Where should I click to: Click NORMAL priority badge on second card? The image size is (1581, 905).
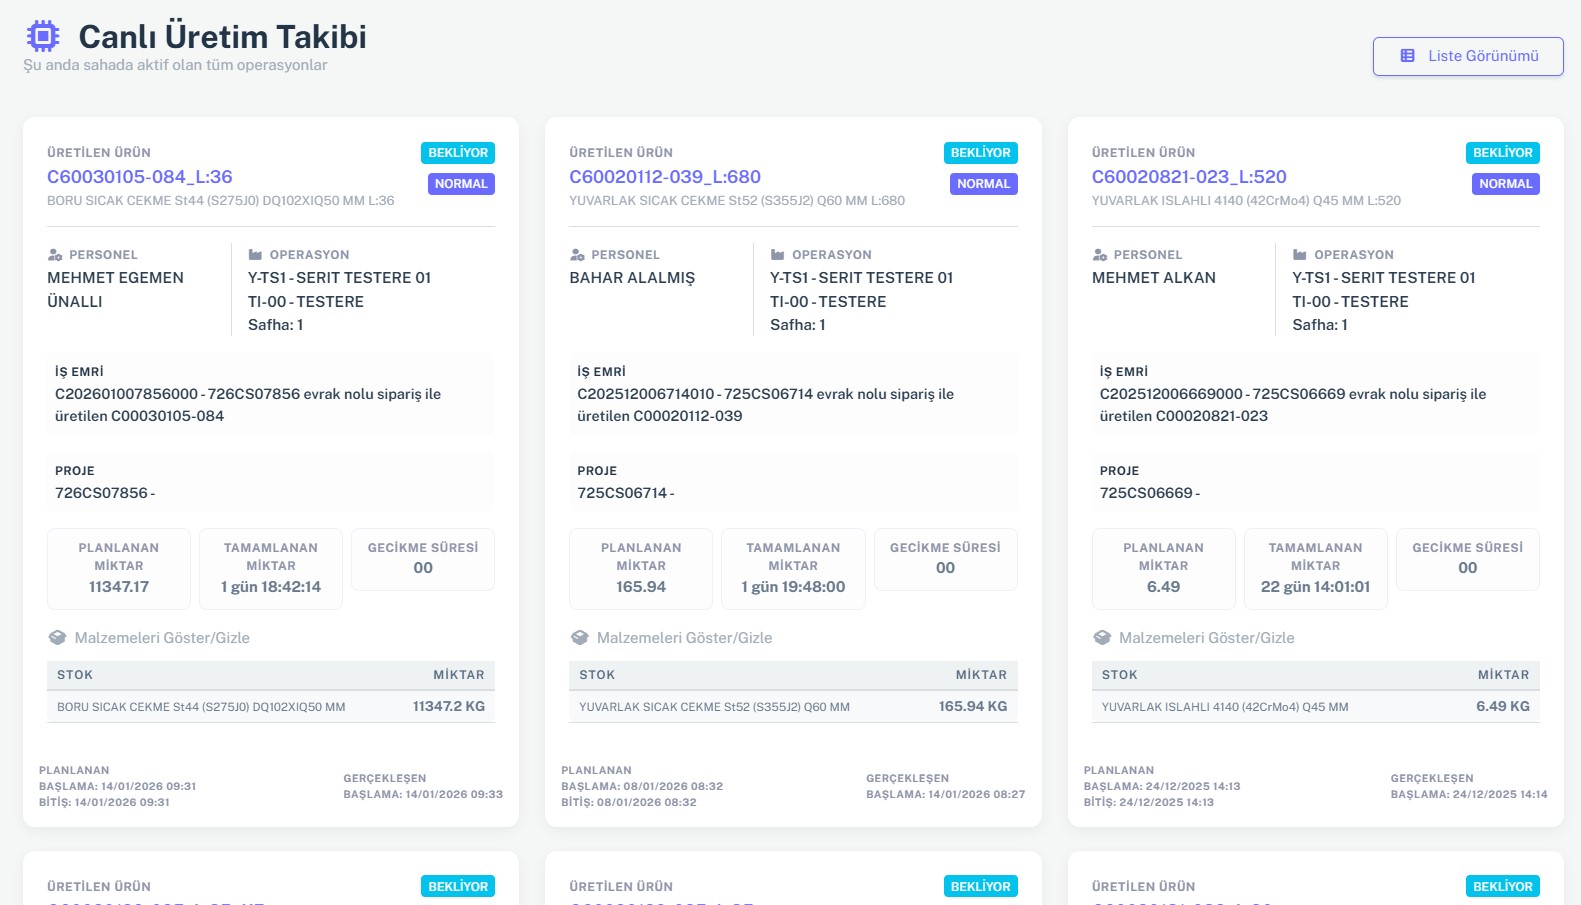coord(983,184)
